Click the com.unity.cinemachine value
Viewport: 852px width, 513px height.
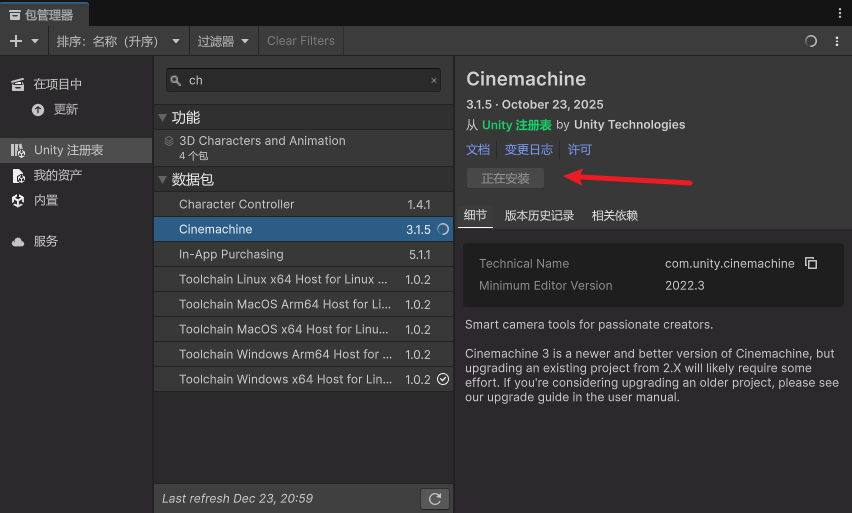(729, 264)
